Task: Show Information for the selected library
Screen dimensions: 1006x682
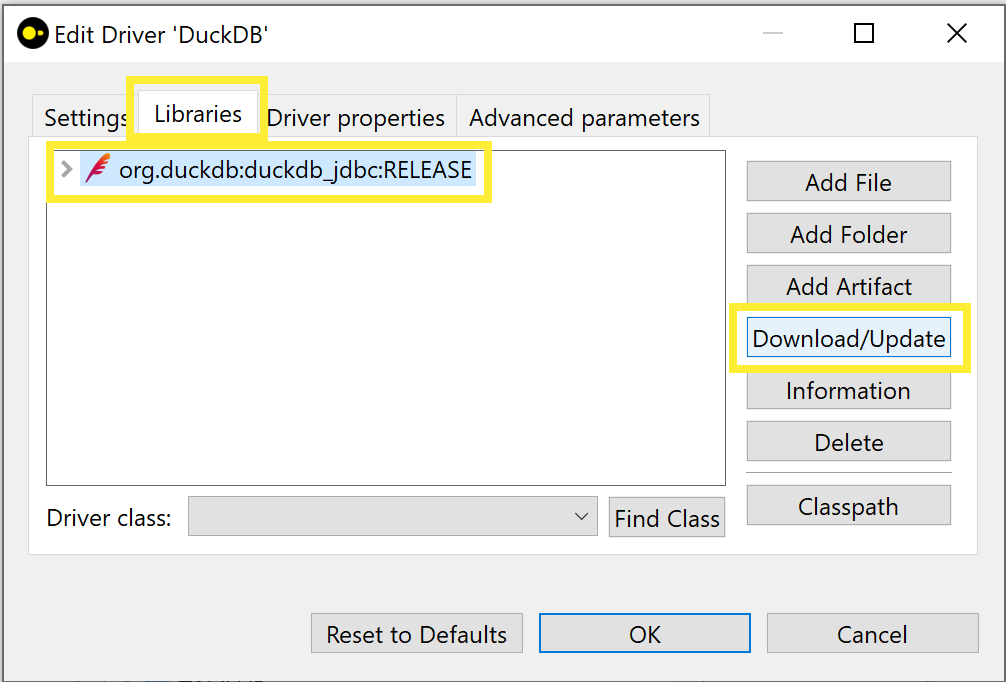Action: (848, 390)
